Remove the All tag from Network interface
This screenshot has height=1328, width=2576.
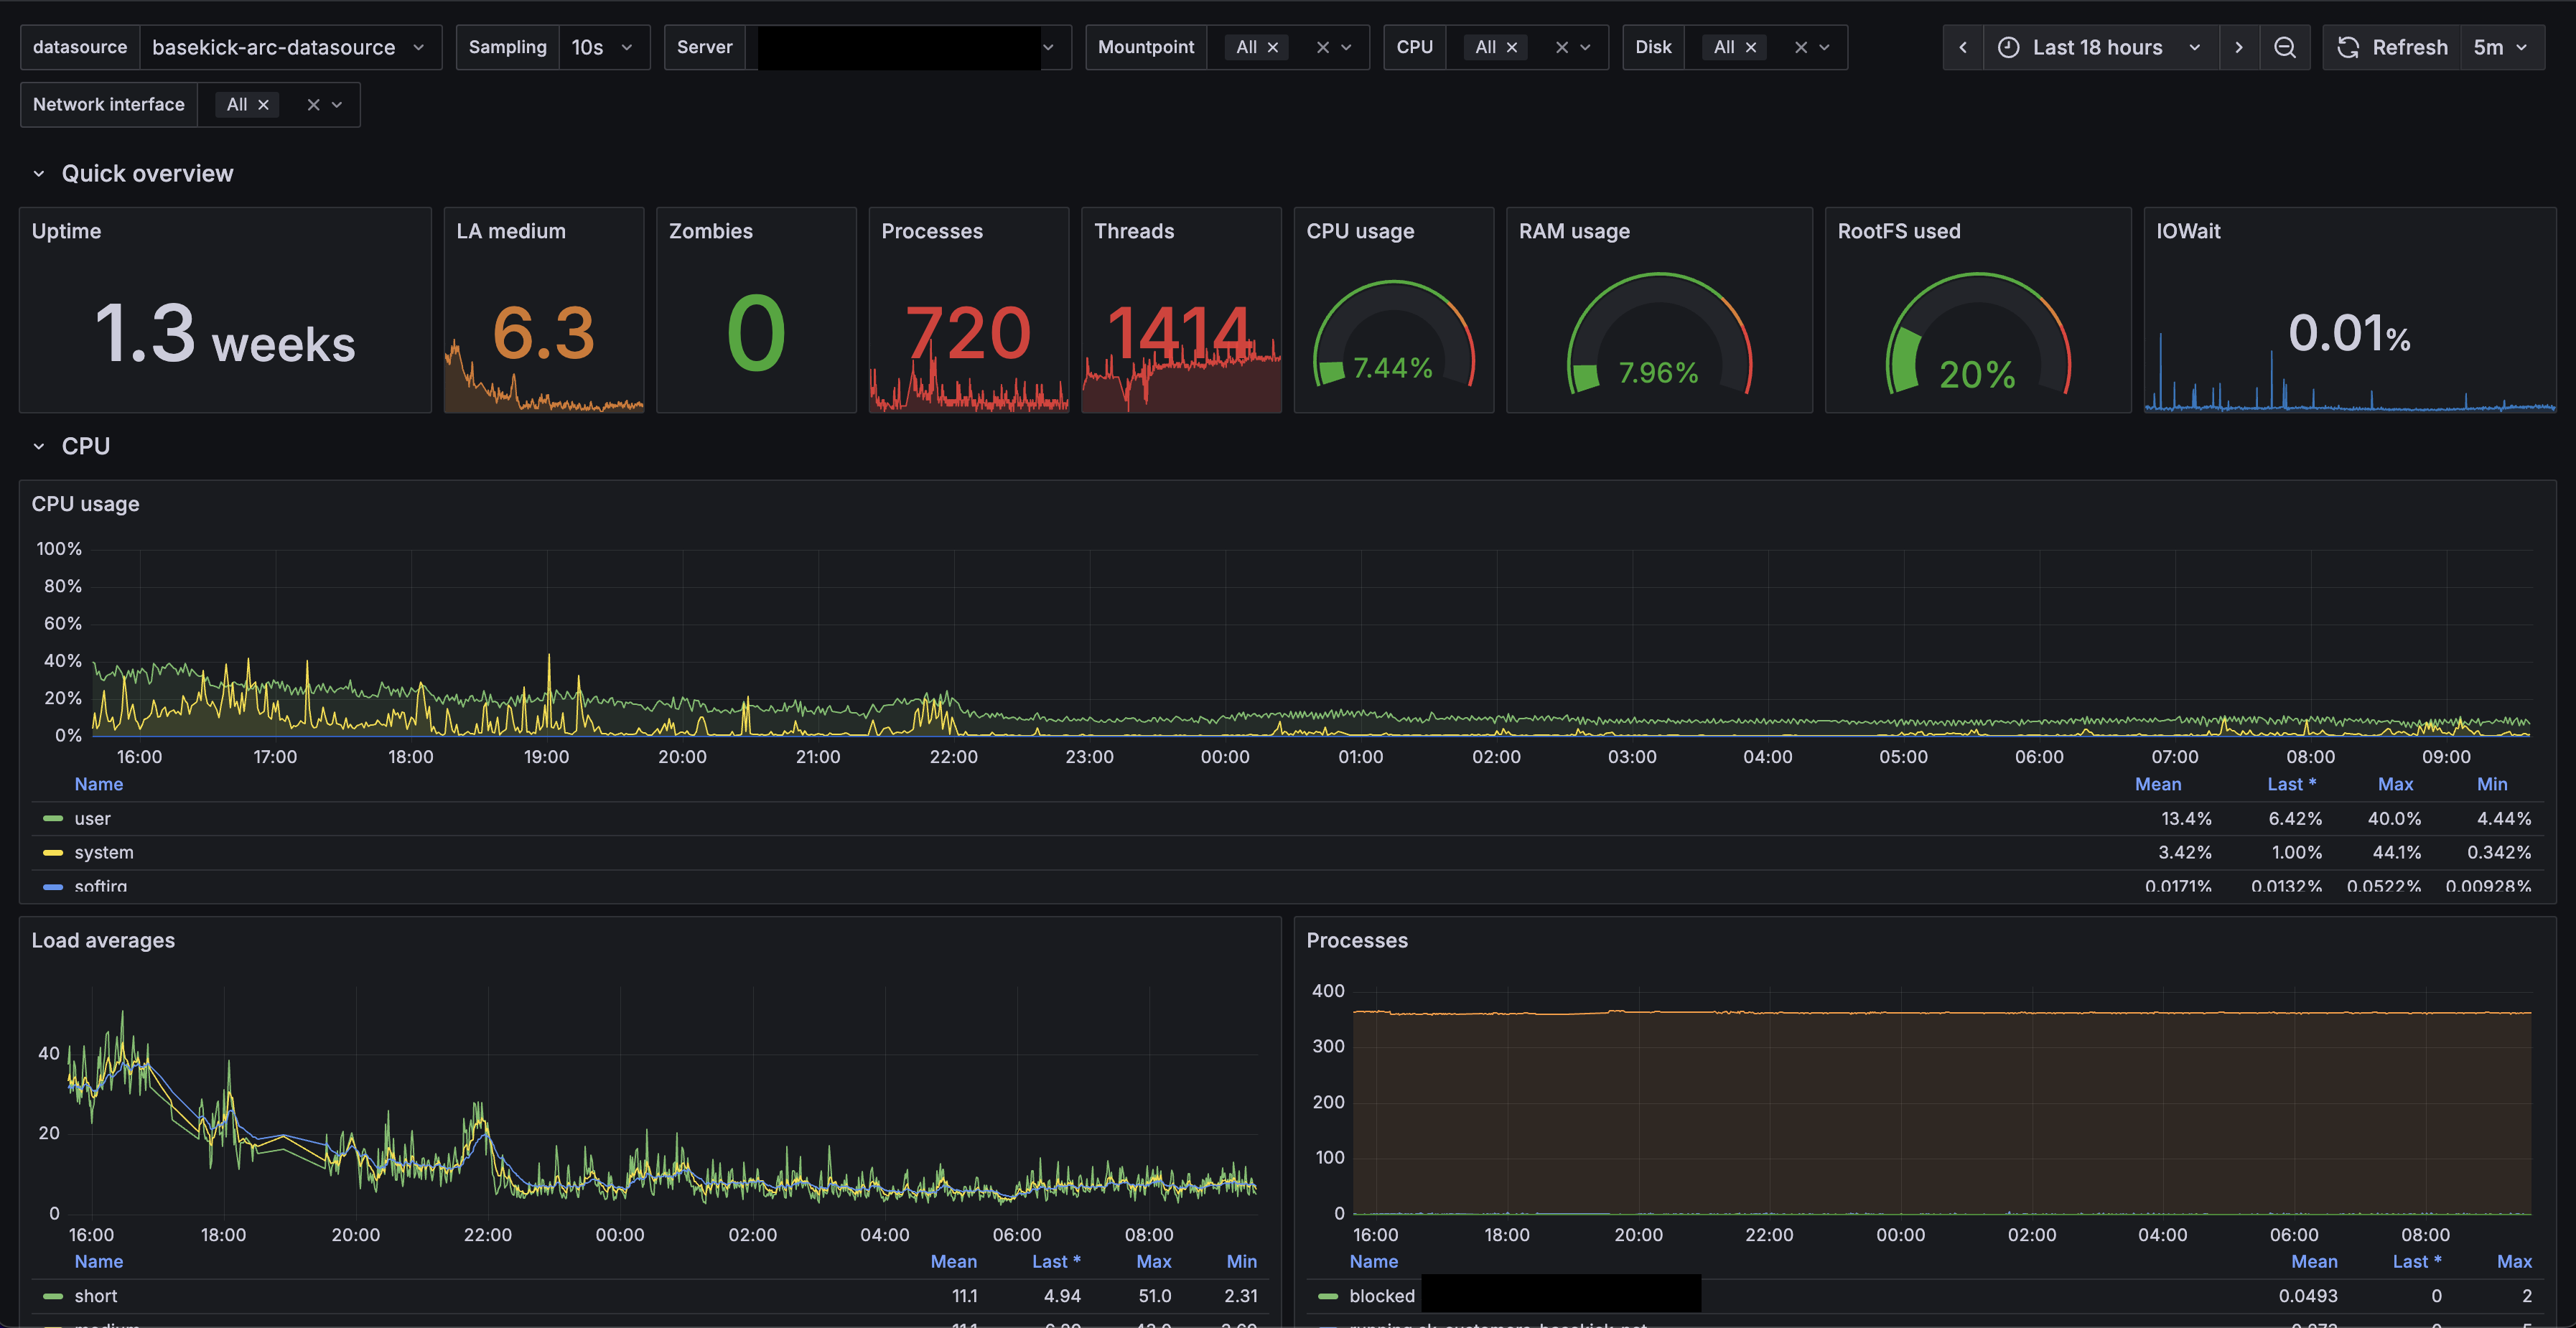coord(263,104)
